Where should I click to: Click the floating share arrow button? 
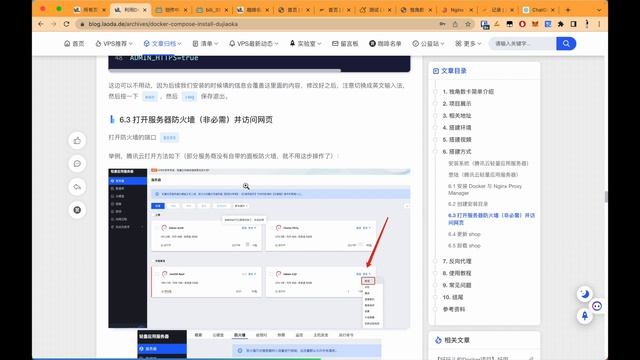coord(77,187)
